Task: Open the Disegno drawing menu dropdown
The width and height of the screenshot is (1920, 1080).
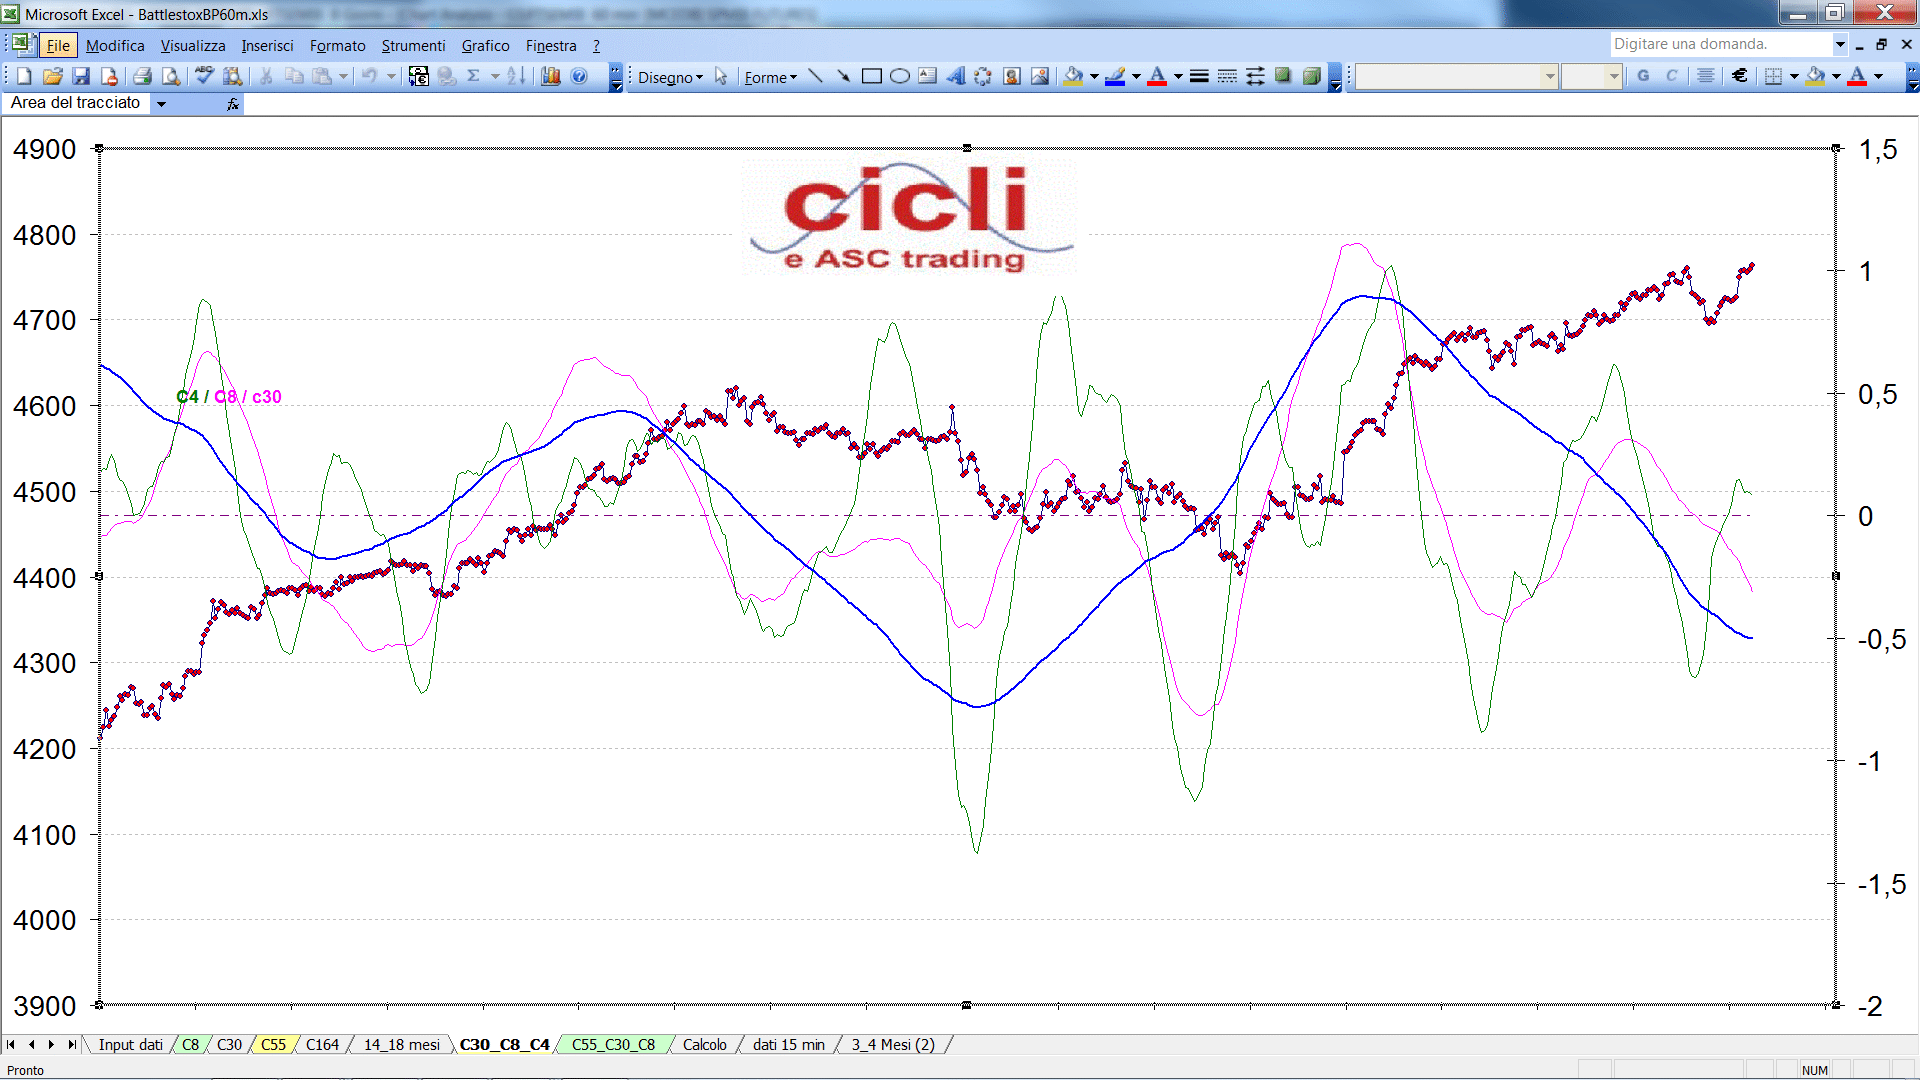Action: [670, 77]
